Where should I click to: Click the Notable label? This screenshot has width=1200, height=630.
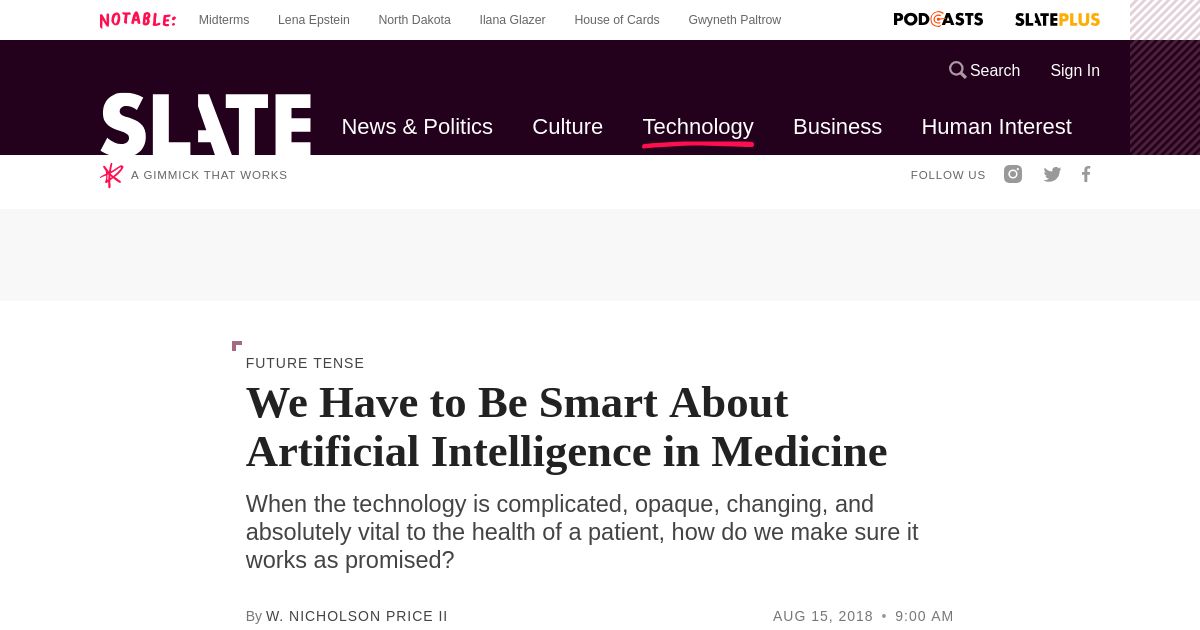138,19
